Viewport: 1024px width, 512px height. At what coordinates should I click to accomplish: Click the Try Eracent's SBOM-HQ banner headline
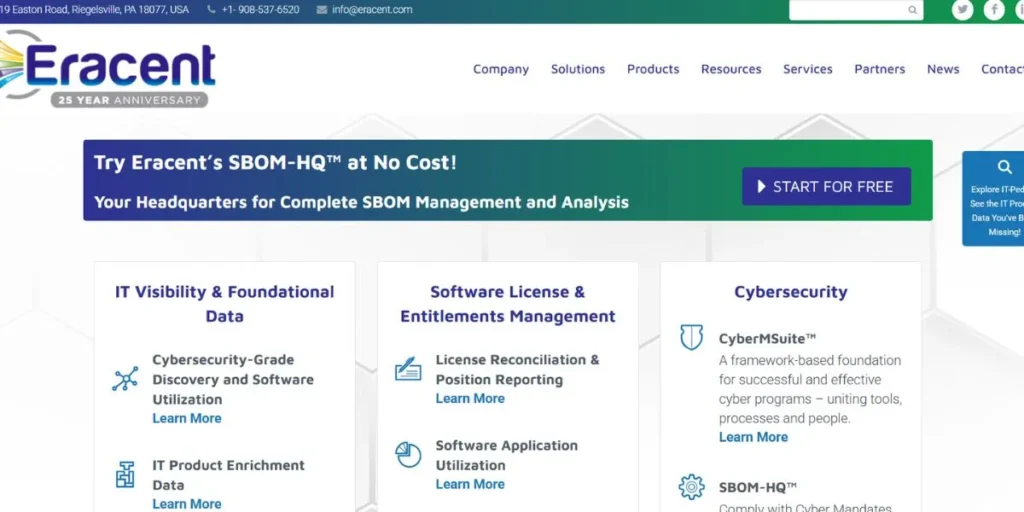[x=275, y=163]
